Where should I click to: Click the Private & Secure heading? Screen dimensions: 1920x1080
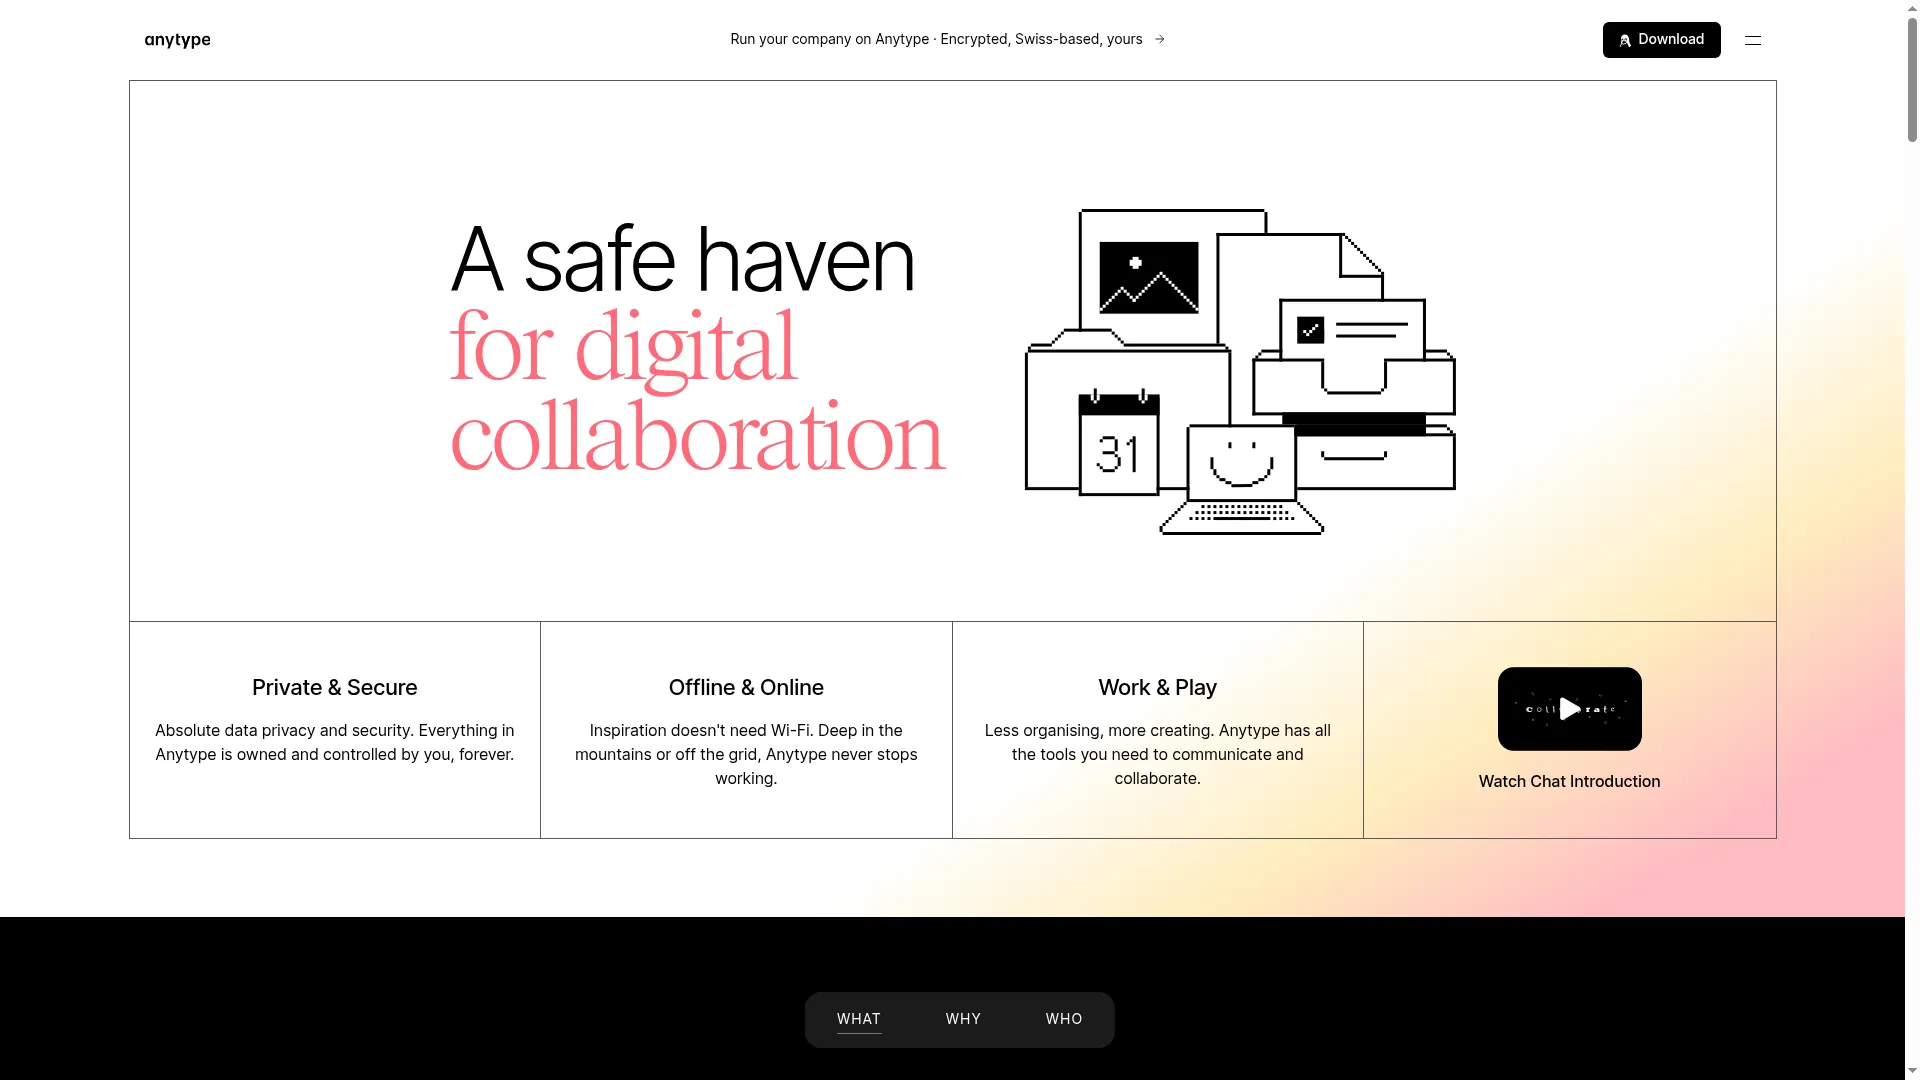point(335,688)
